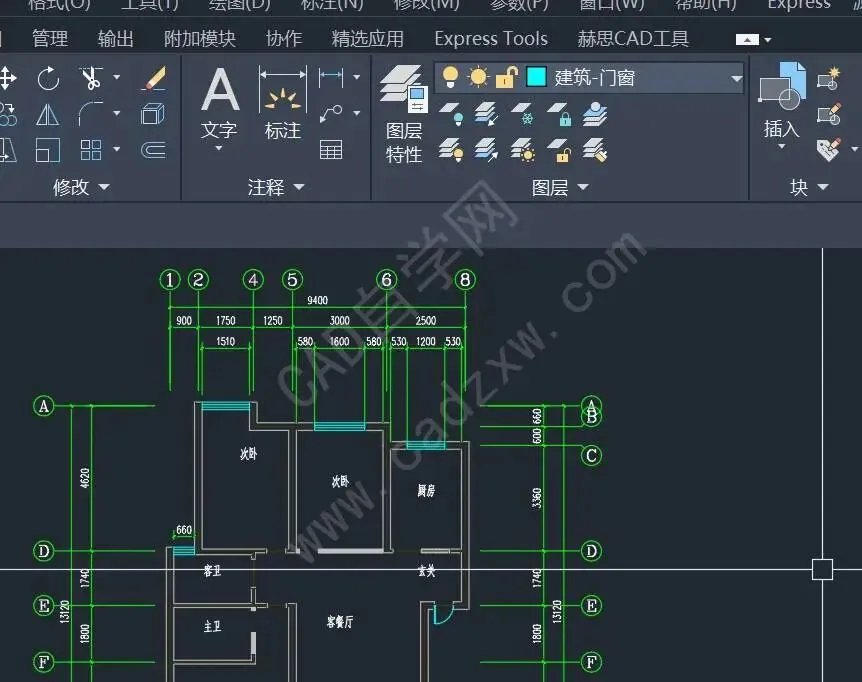This screenshot has width=862, height=682.
Task: Open the Fillet tool dropdown arrow
Action: pyautogui.click(x=117, y=113)
